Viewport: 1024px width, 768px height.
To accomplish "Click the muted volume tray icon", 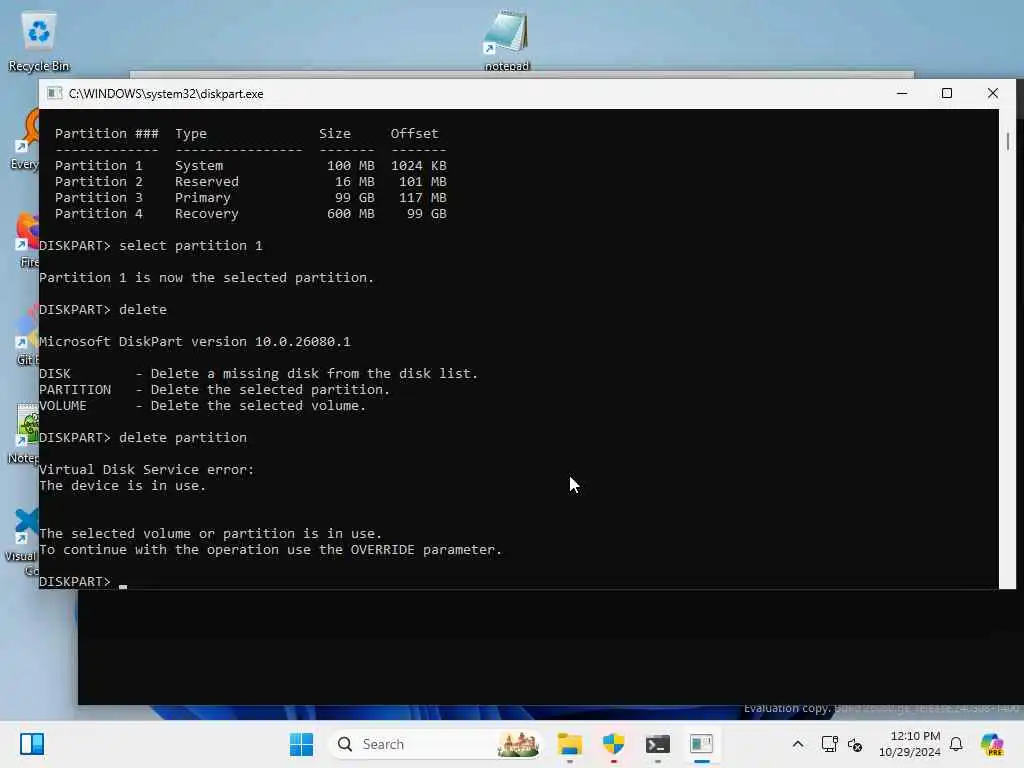I will point(855,744).
